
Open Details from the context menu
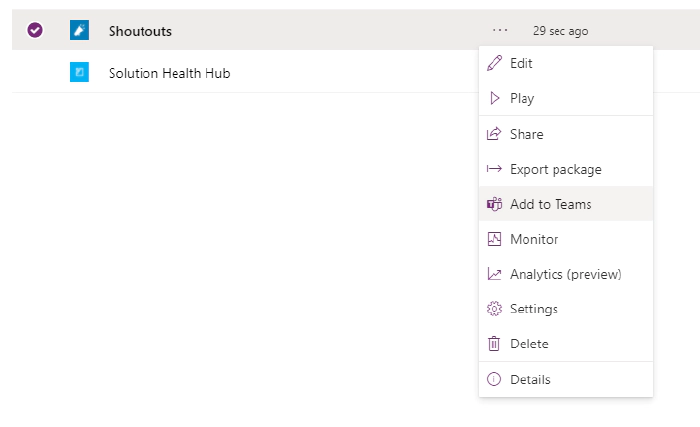[x=566, y=379]
